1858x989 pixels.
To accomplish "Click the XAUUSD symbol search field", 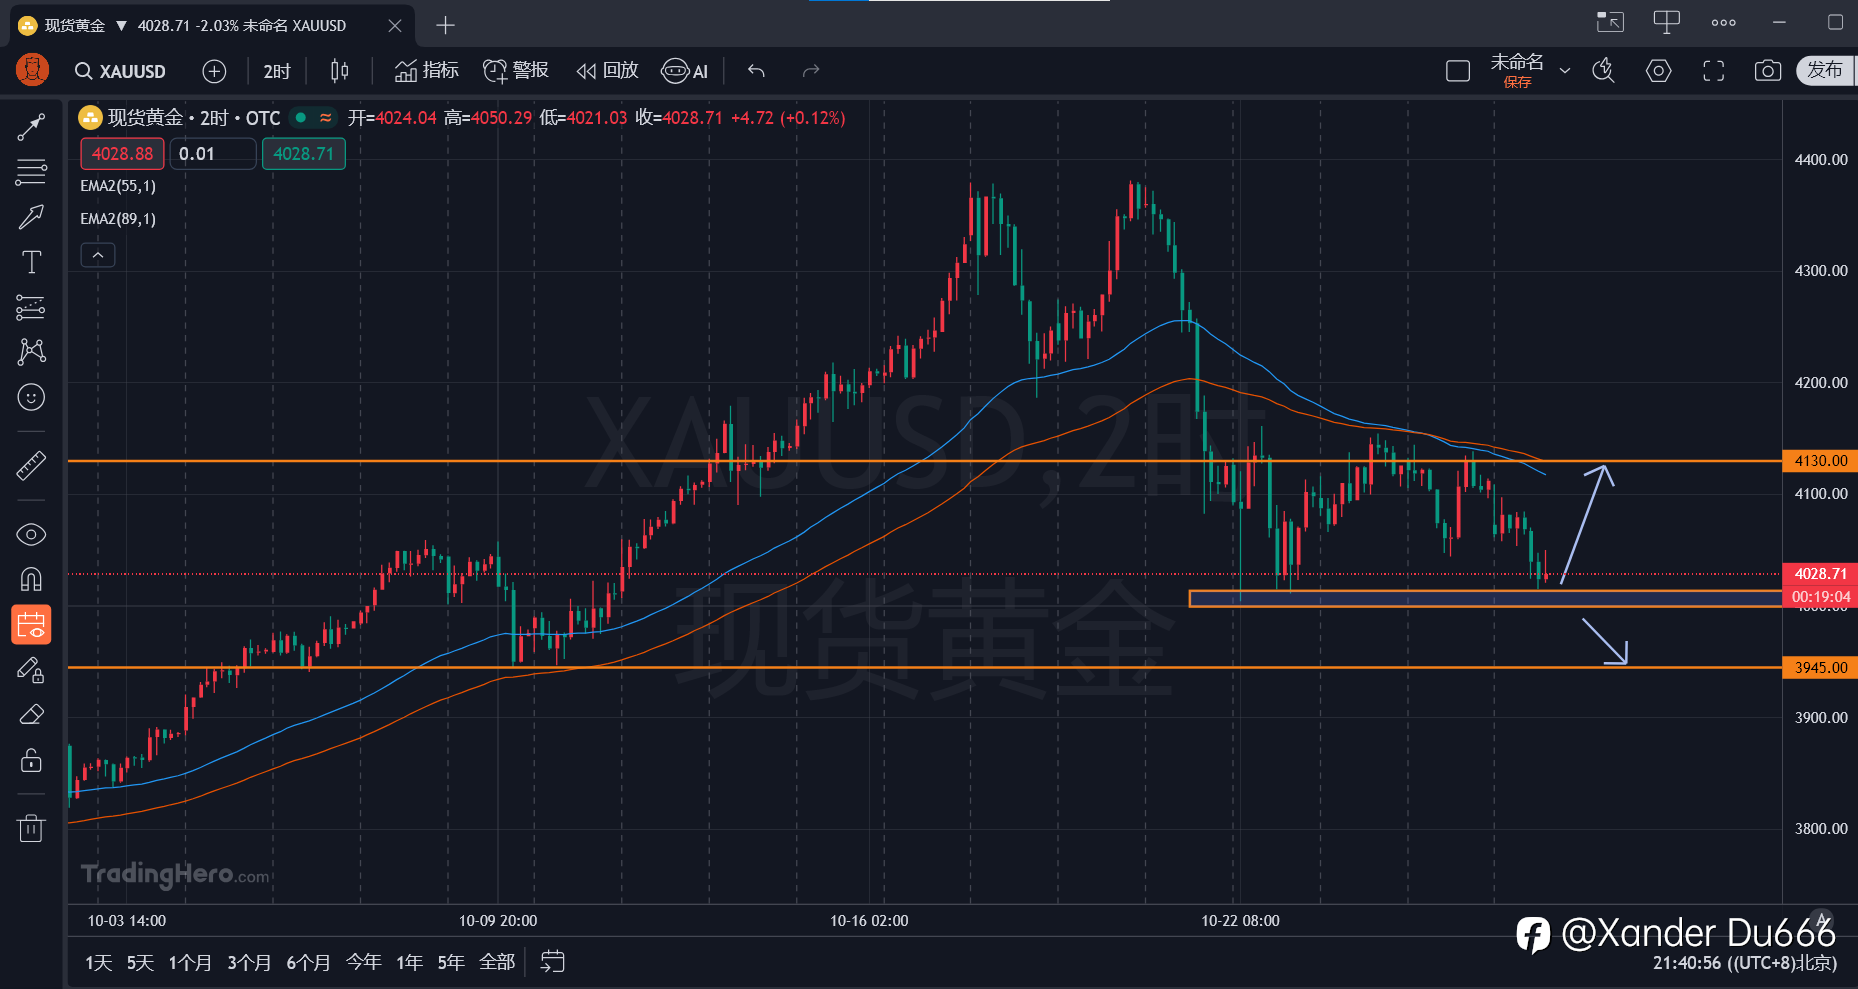I will [121, 71].
